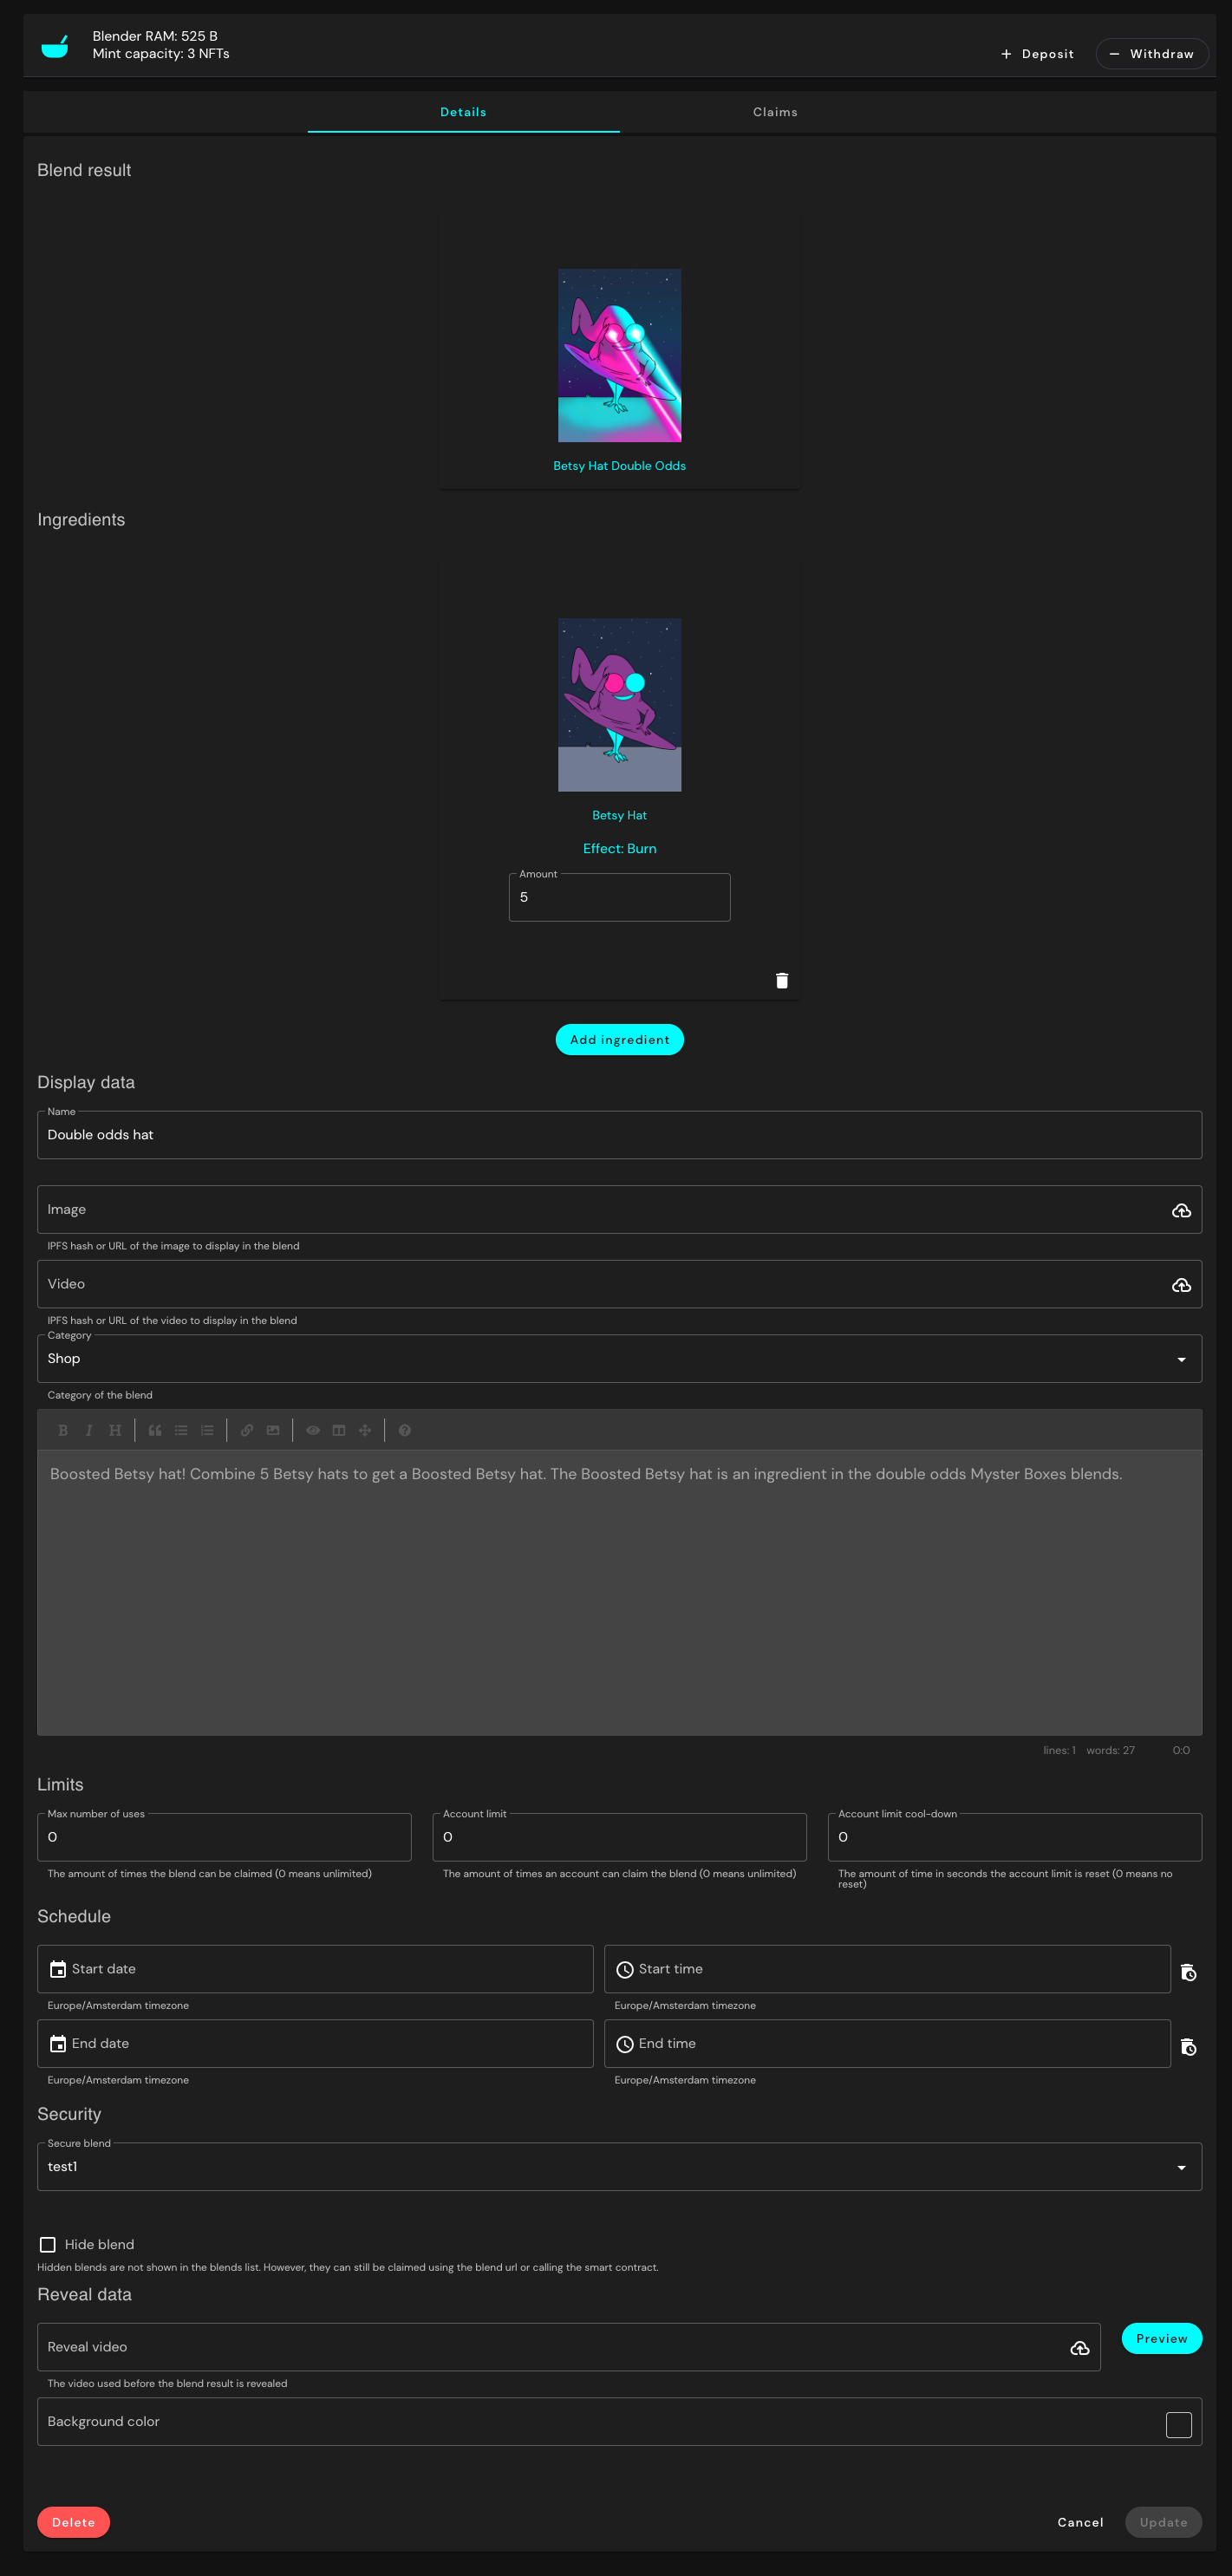This screenshot has width=1232, height=2576.
Task: Select the Details tab
Action: (x=463, y=112)
